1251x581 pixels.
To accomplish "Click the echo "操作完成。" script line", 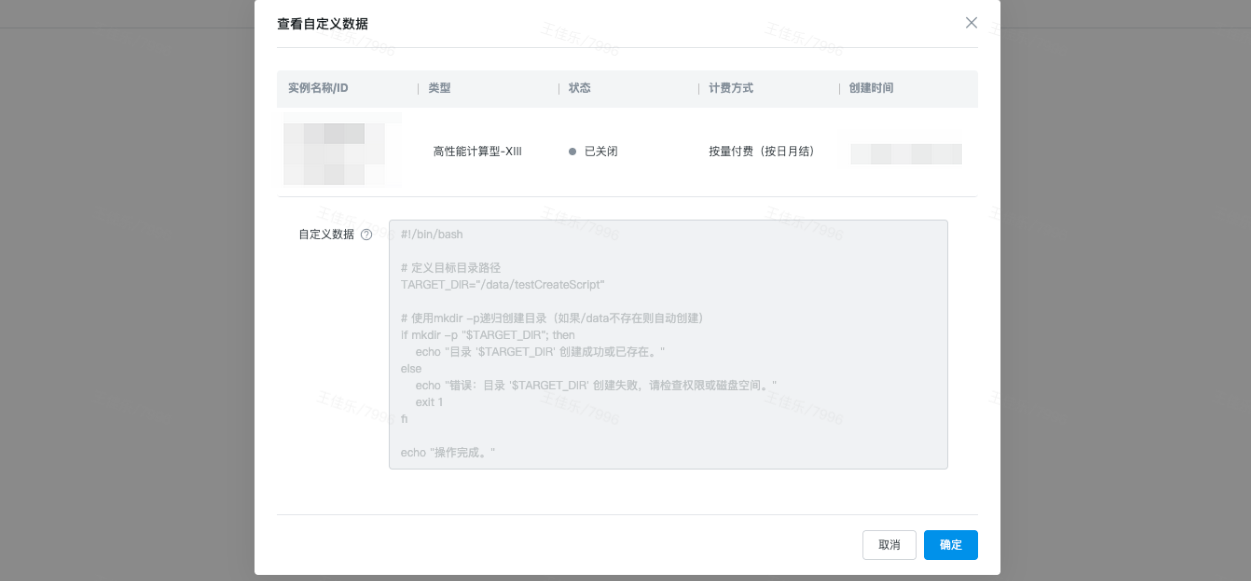I will click(x=448, y=453).
